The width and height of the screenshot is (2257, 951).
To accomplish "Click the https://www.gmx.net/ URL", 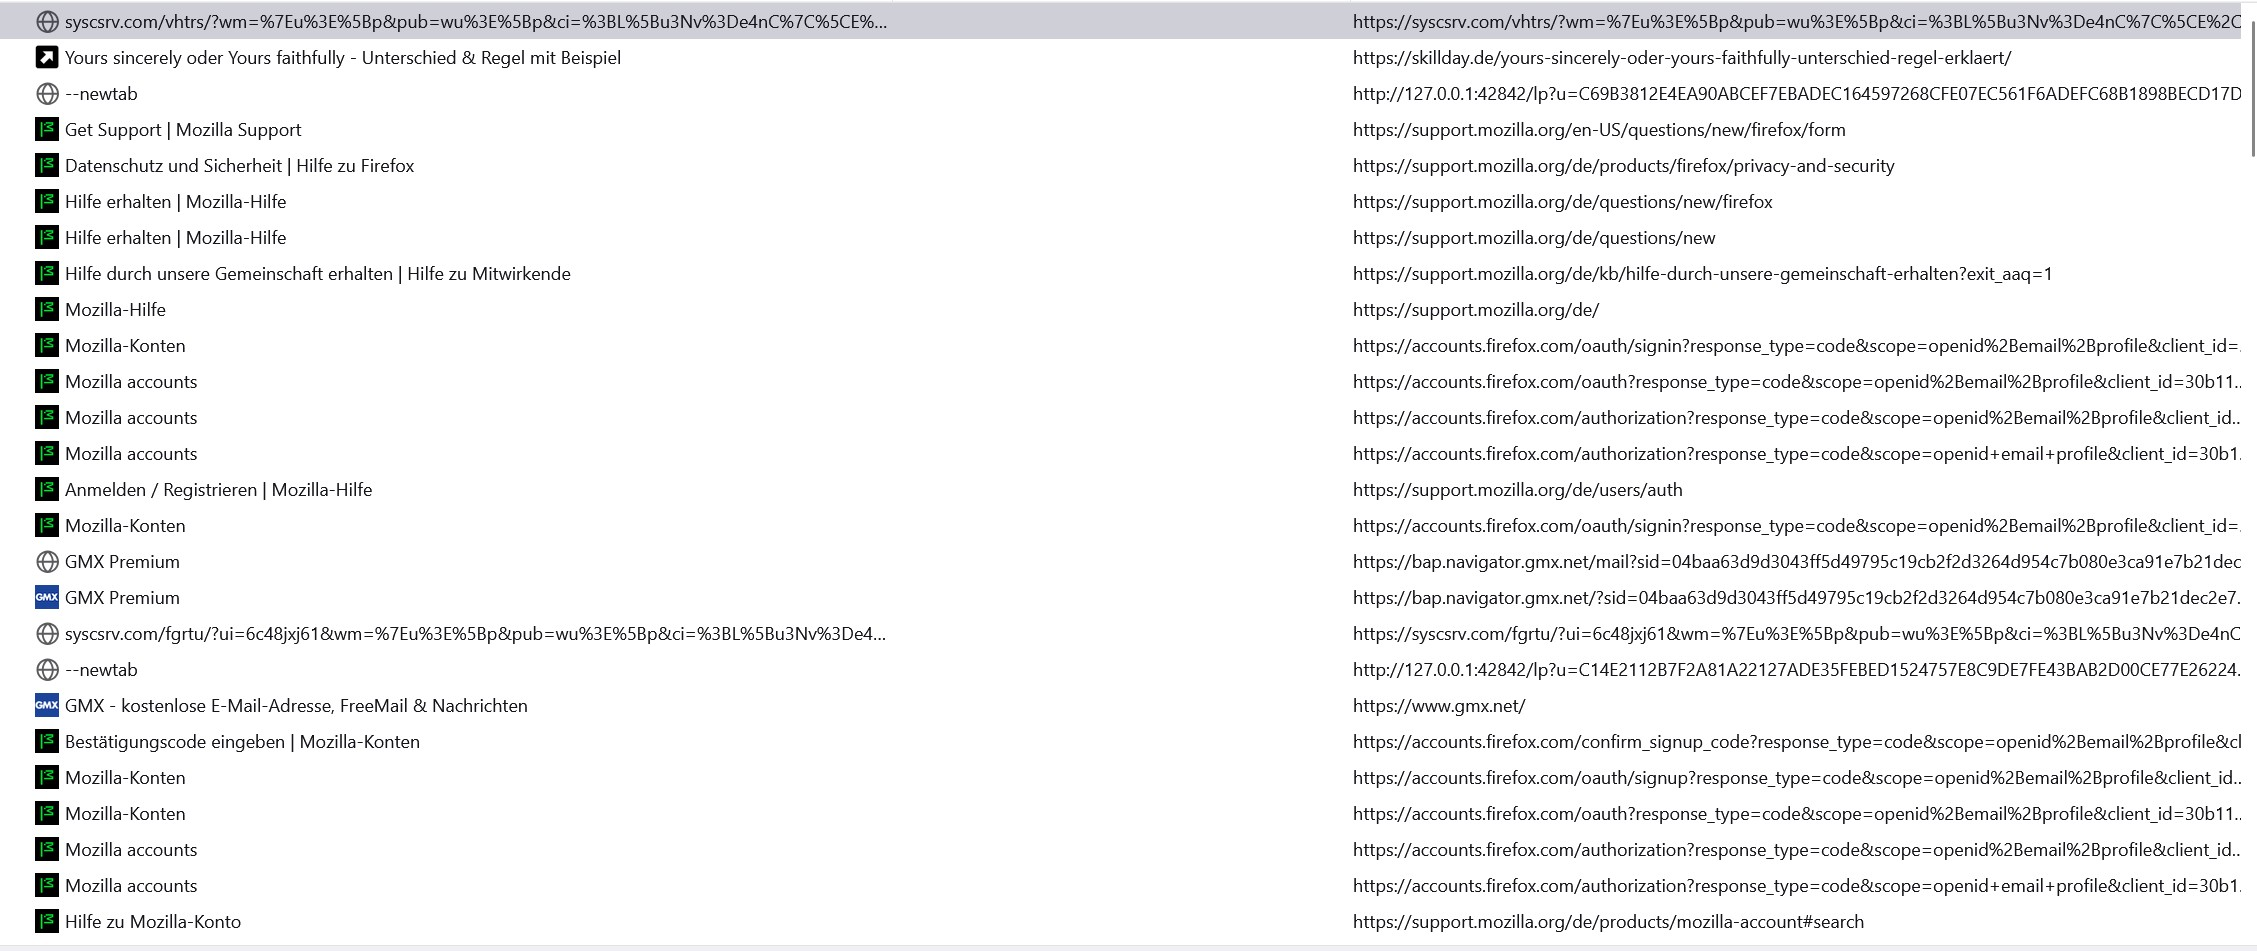I will (x=1439, y=706).
